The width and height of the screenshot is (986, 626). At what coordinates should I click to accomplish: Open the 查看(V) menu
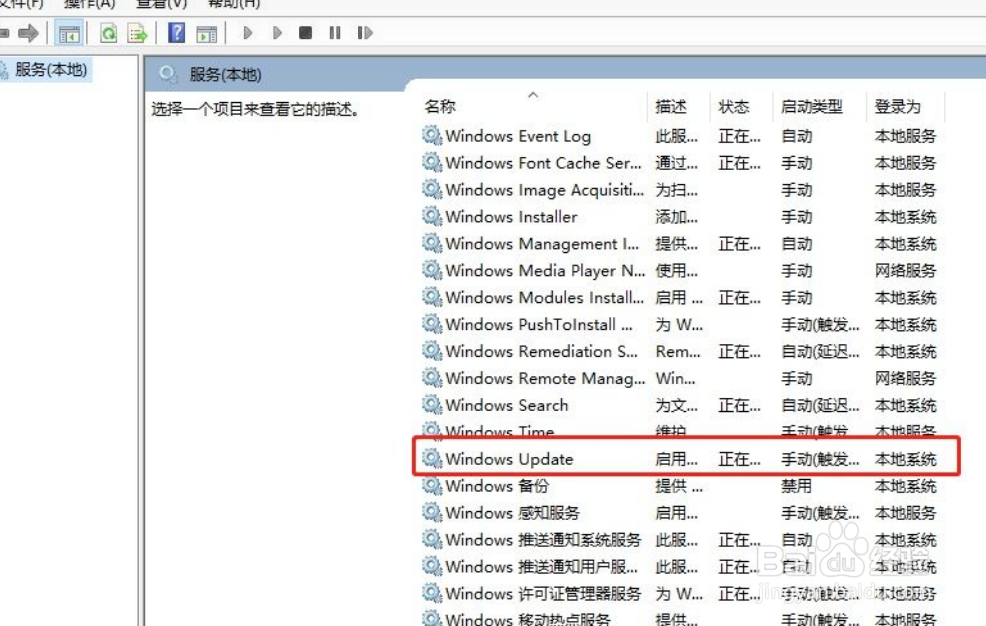point(162,4)
